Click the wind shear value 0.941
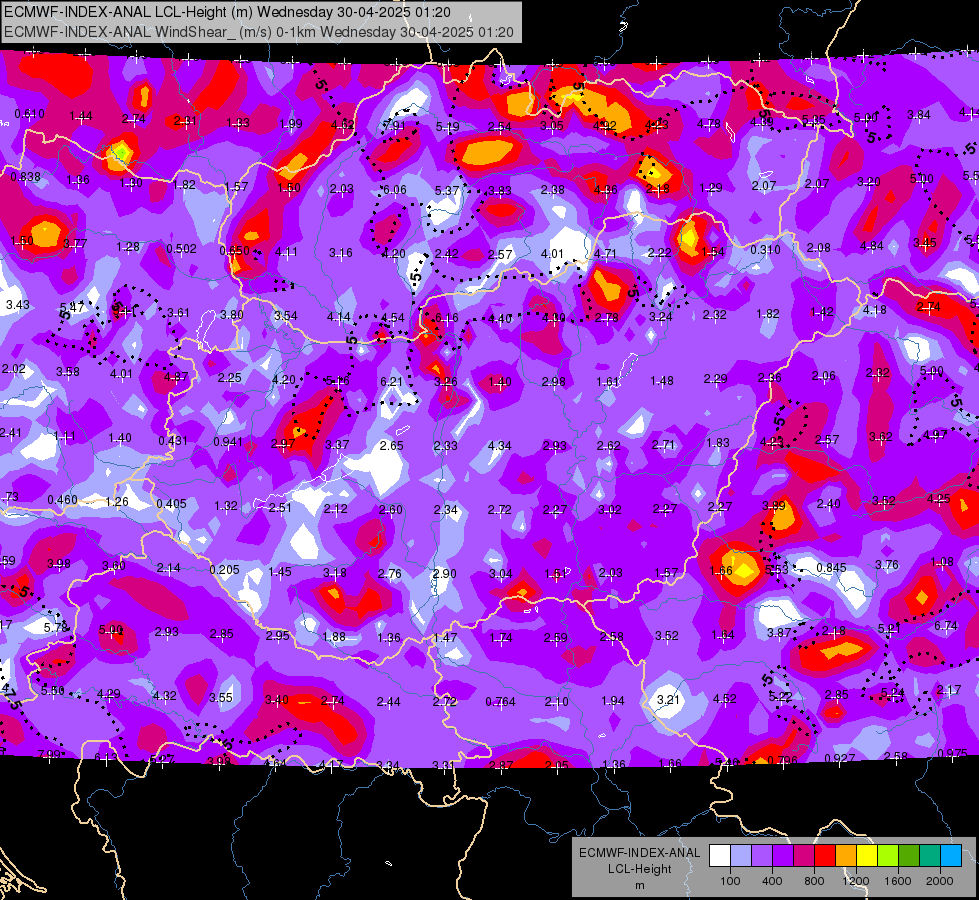Image resolution: width=979 pixels, height=900 pixels. (x=228, y=442)
